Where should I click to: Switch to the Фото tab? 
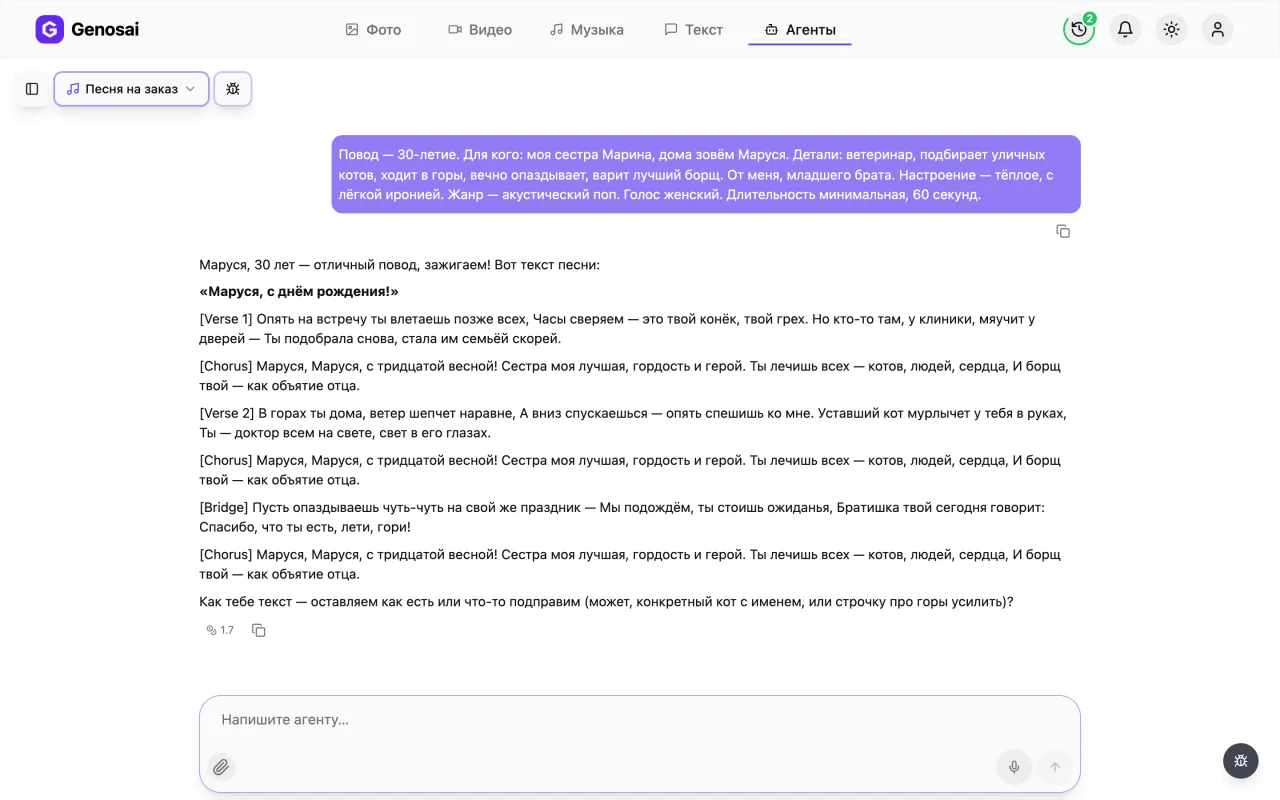(373, 30)
